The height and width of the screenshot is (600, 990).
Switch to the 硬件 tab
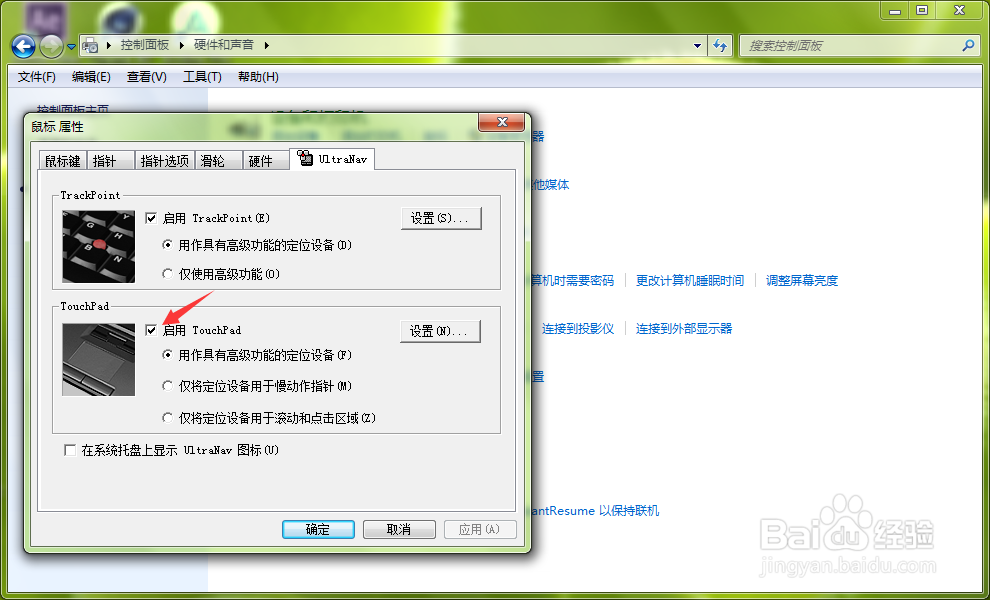tap(266, 161)
